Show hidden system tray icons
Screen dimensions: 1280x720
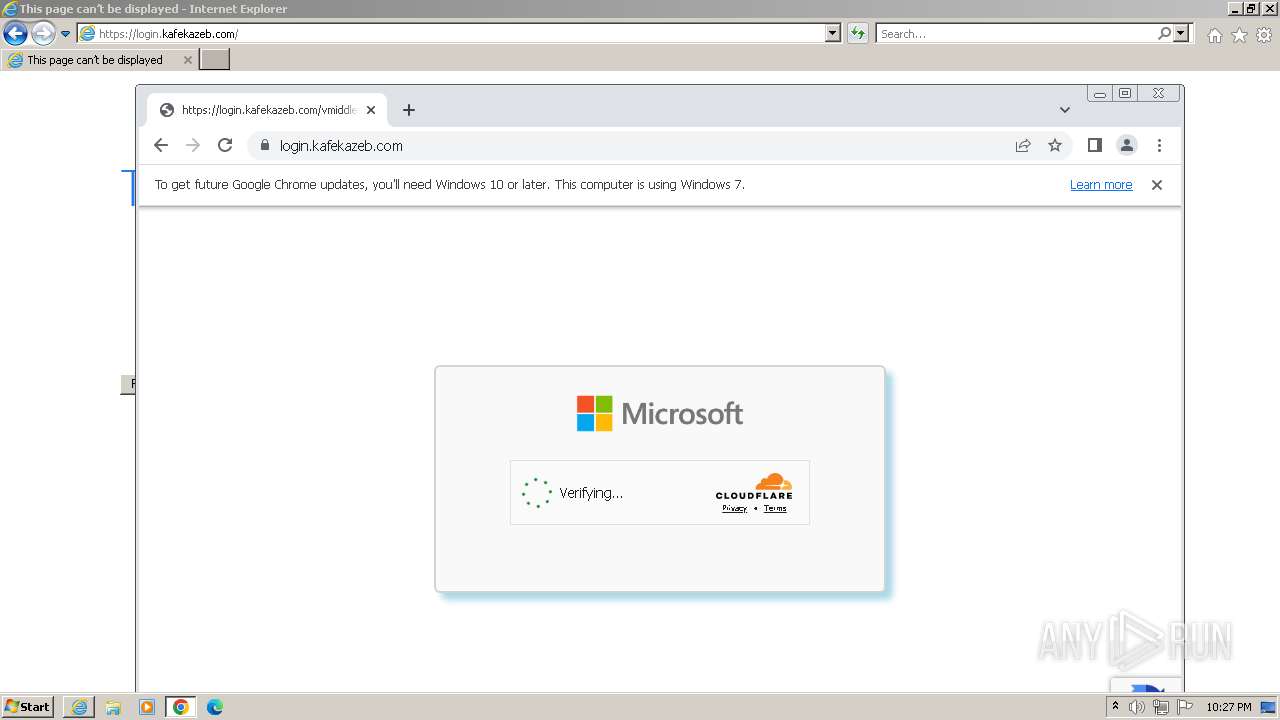point(1115,707)
